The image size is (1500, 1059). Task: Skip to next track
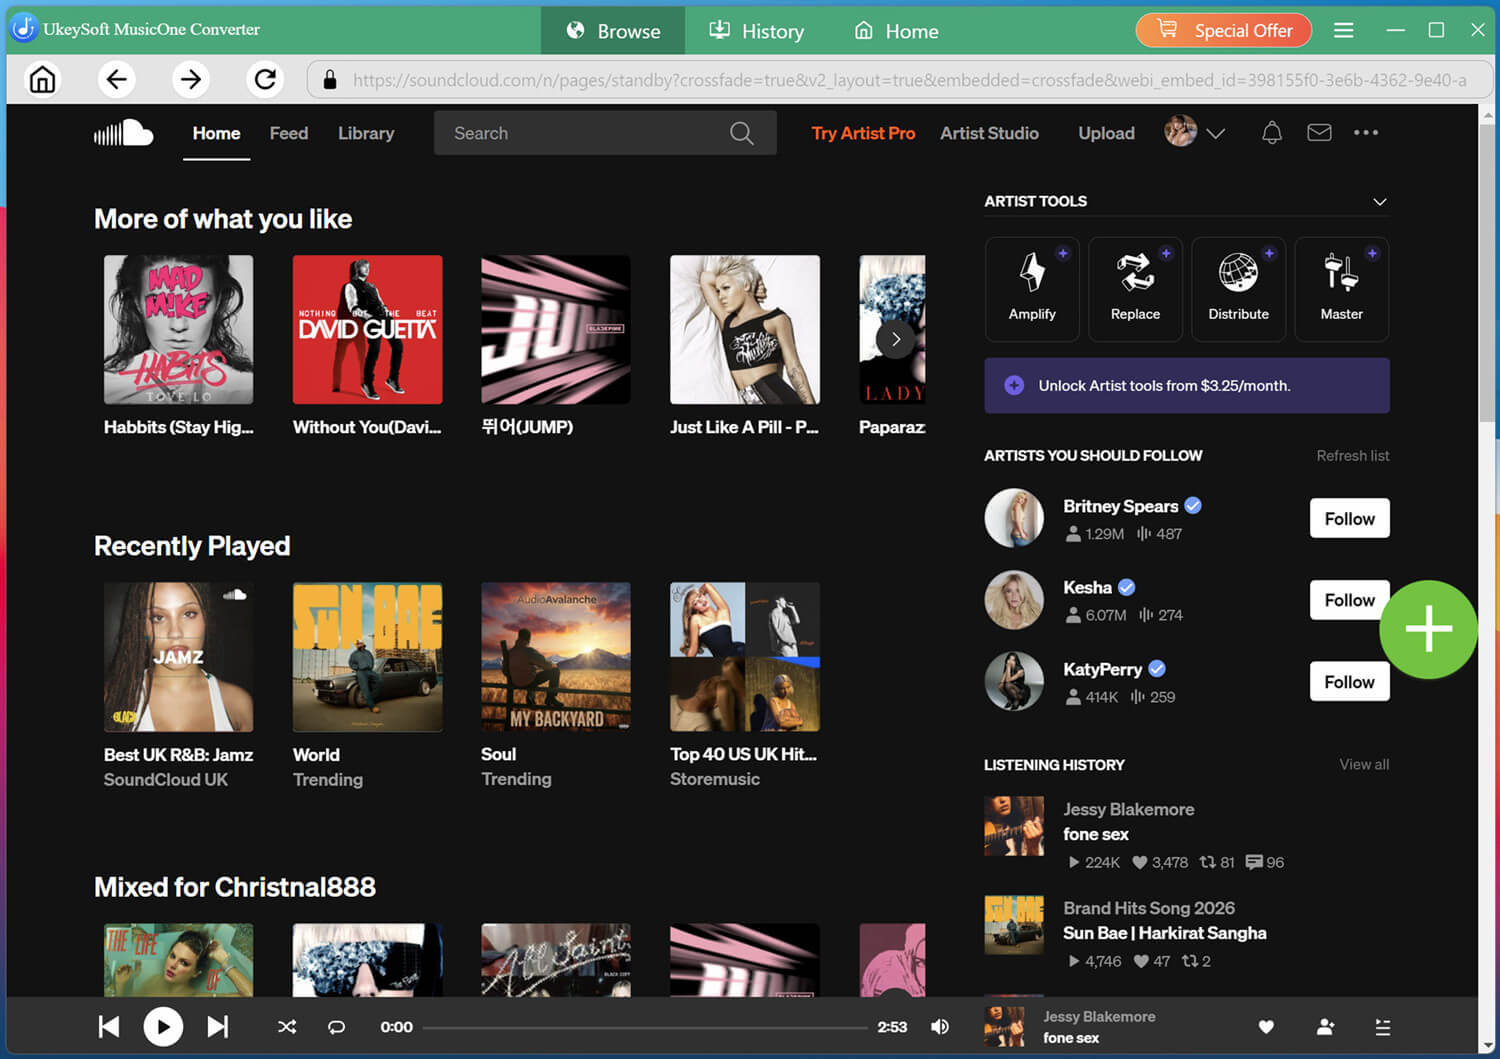[x=217, y=1027]
